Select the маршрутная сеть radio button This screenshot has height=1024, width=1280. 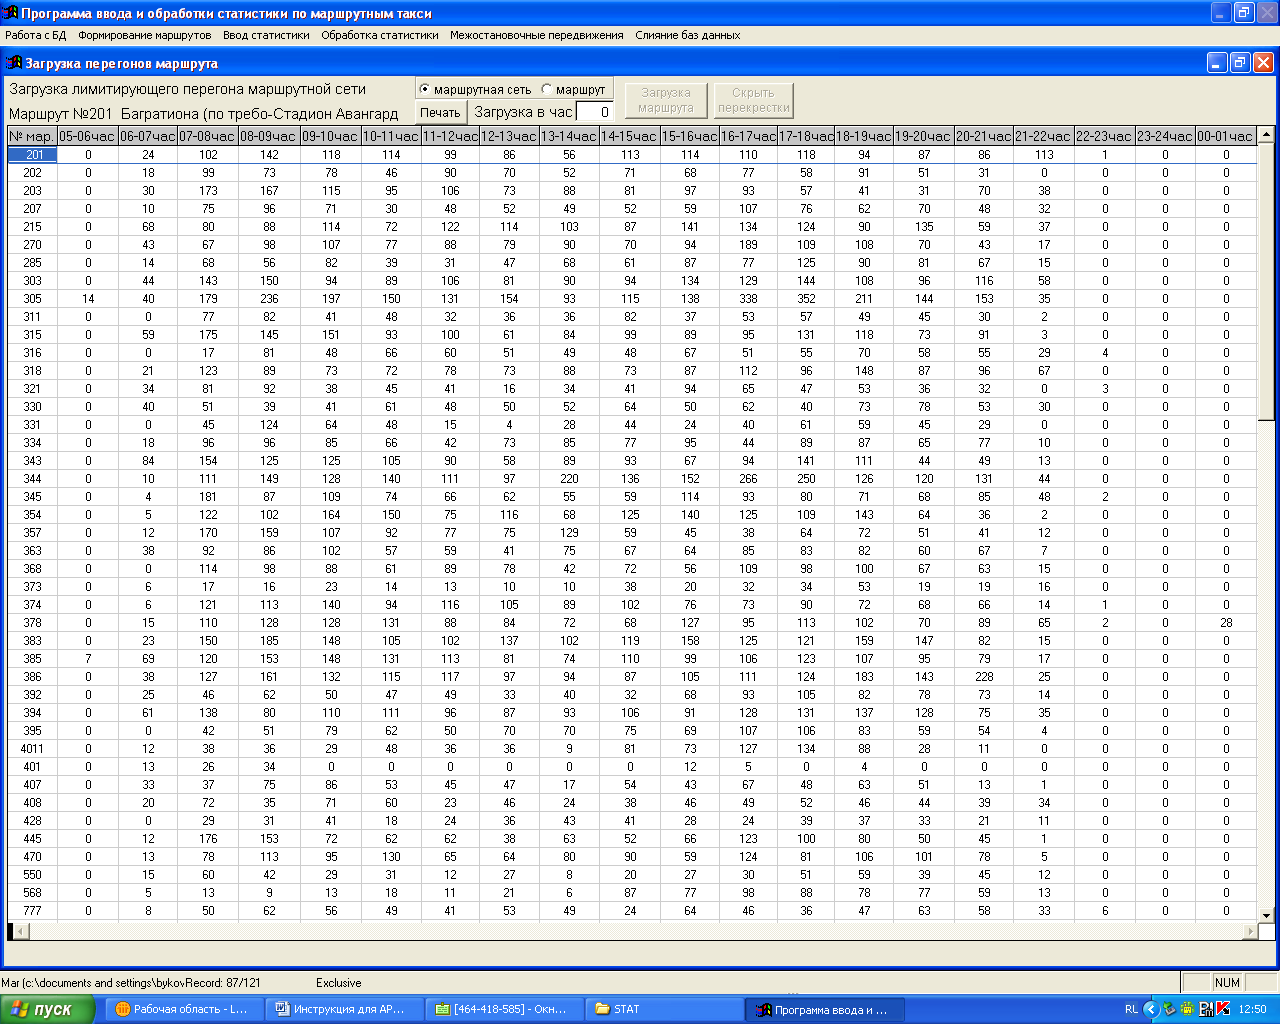click(475, 89)
